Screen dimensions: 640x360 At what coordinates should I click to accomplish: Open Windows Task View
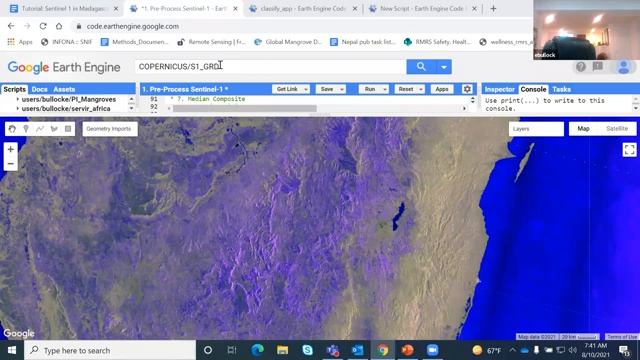click(232, 350)
